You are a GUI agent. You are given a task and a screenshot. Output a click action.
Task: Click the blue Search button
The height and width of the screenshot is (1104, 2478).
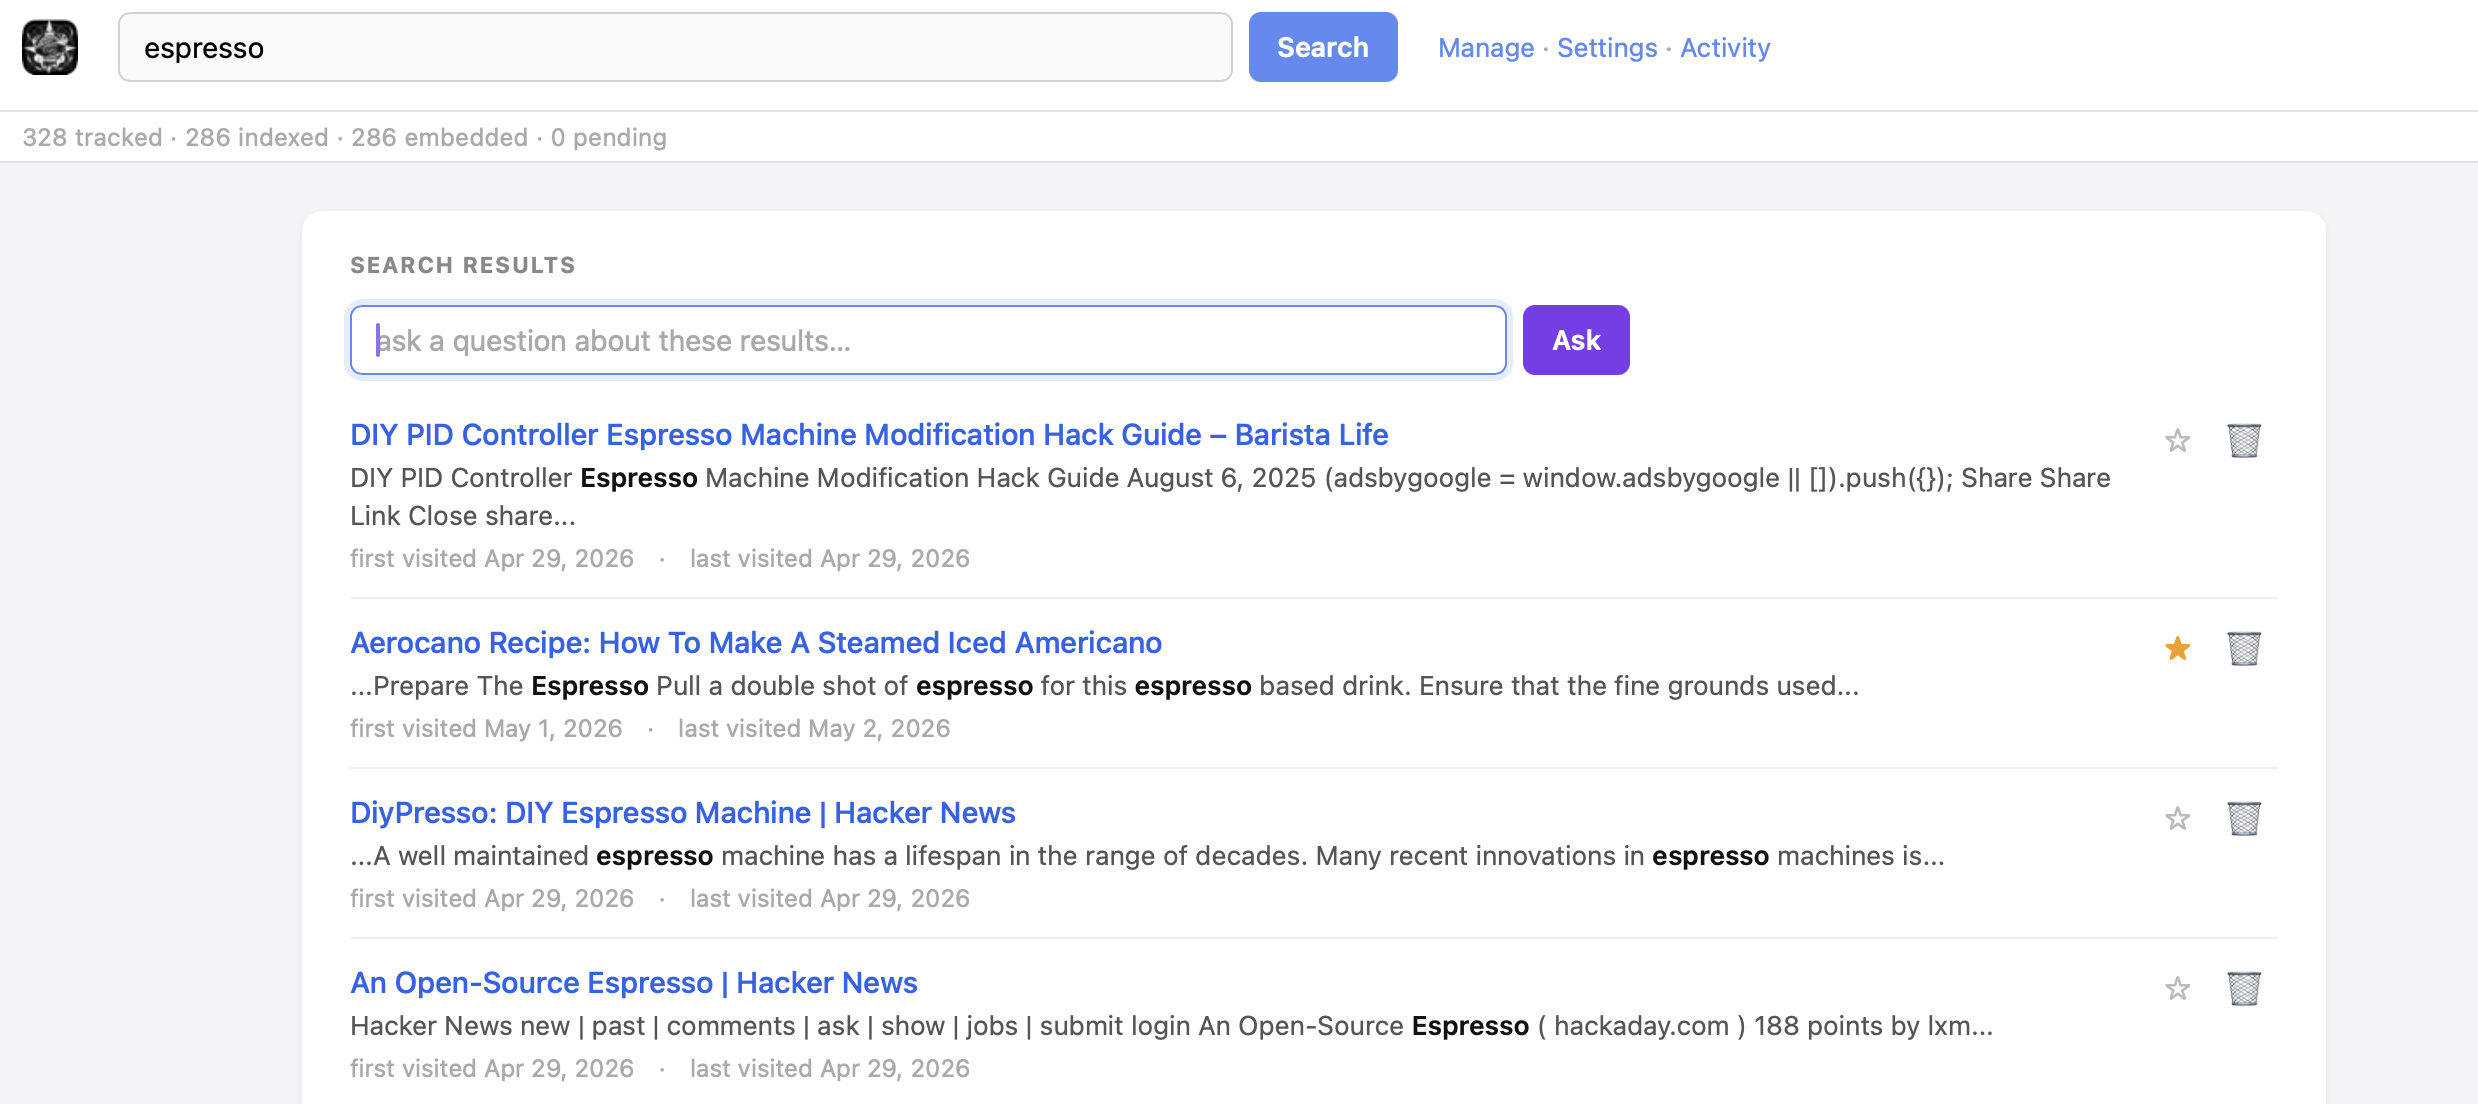tap(1323, 47)
